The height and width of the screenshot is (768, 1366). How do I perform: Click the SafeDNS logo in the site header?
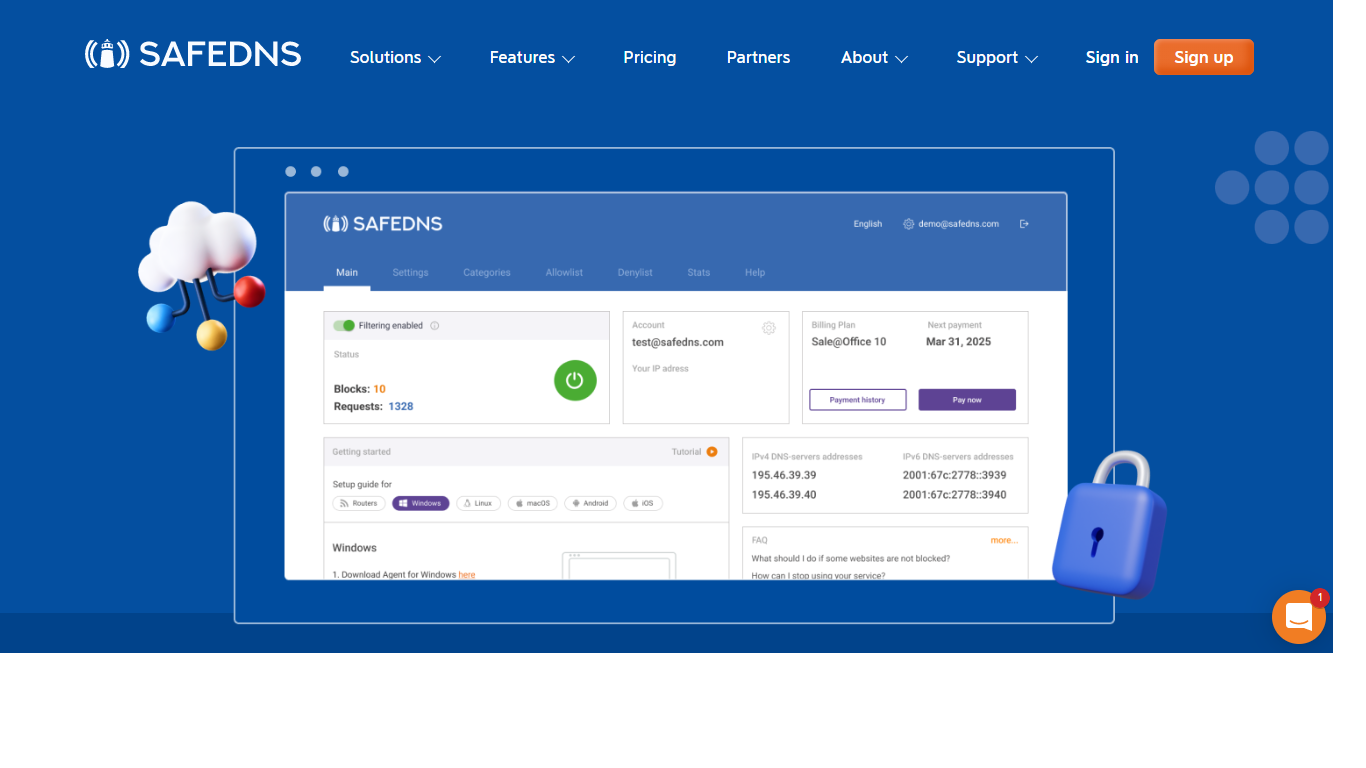coord(193,54)
